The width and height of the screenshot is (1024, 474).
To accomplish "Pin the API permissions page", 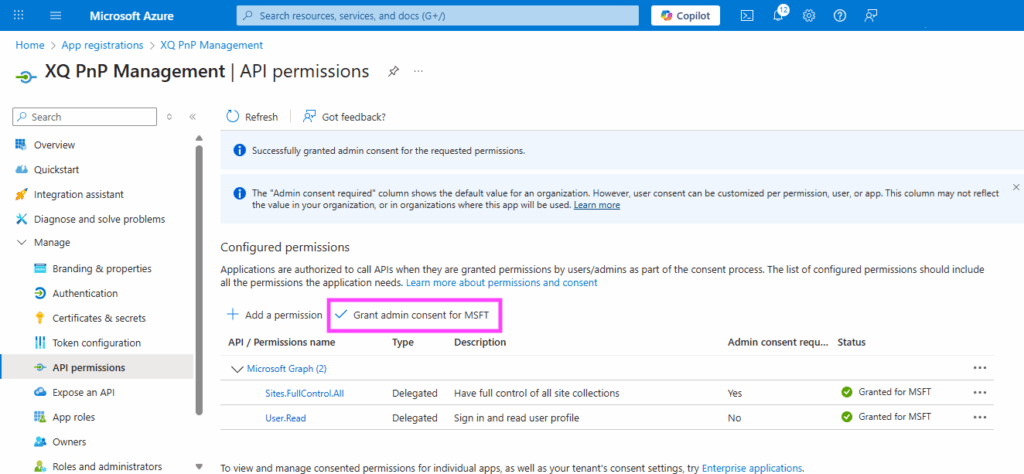I will [394, 72].
